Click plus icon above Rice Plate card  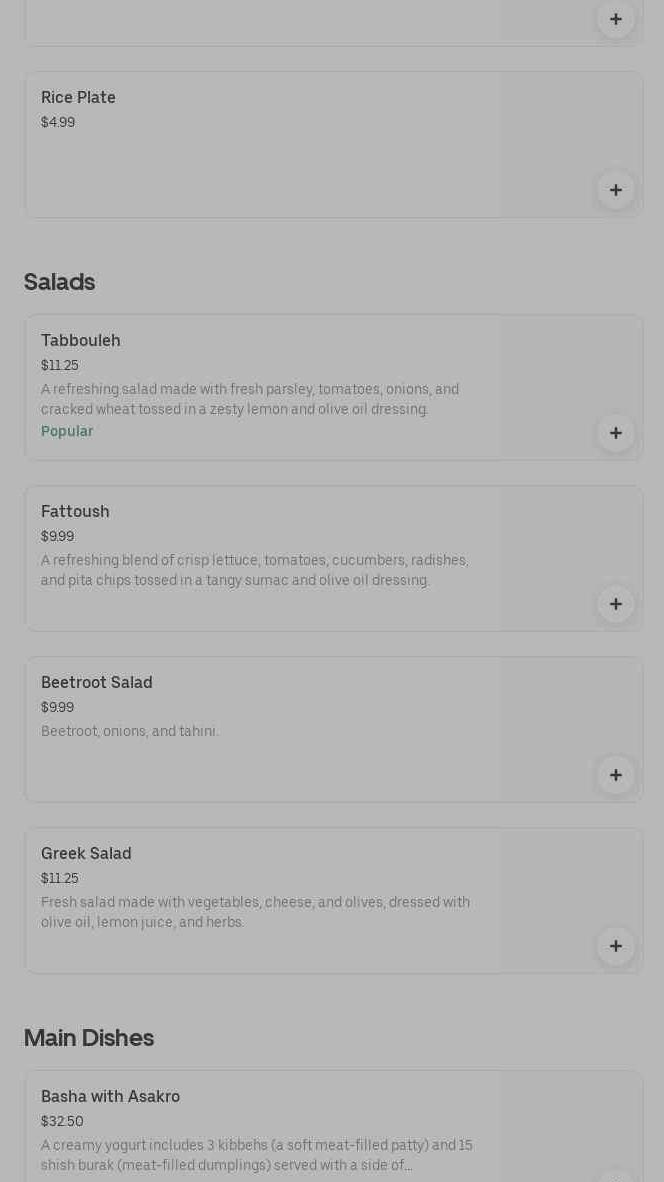coord(615,19)
